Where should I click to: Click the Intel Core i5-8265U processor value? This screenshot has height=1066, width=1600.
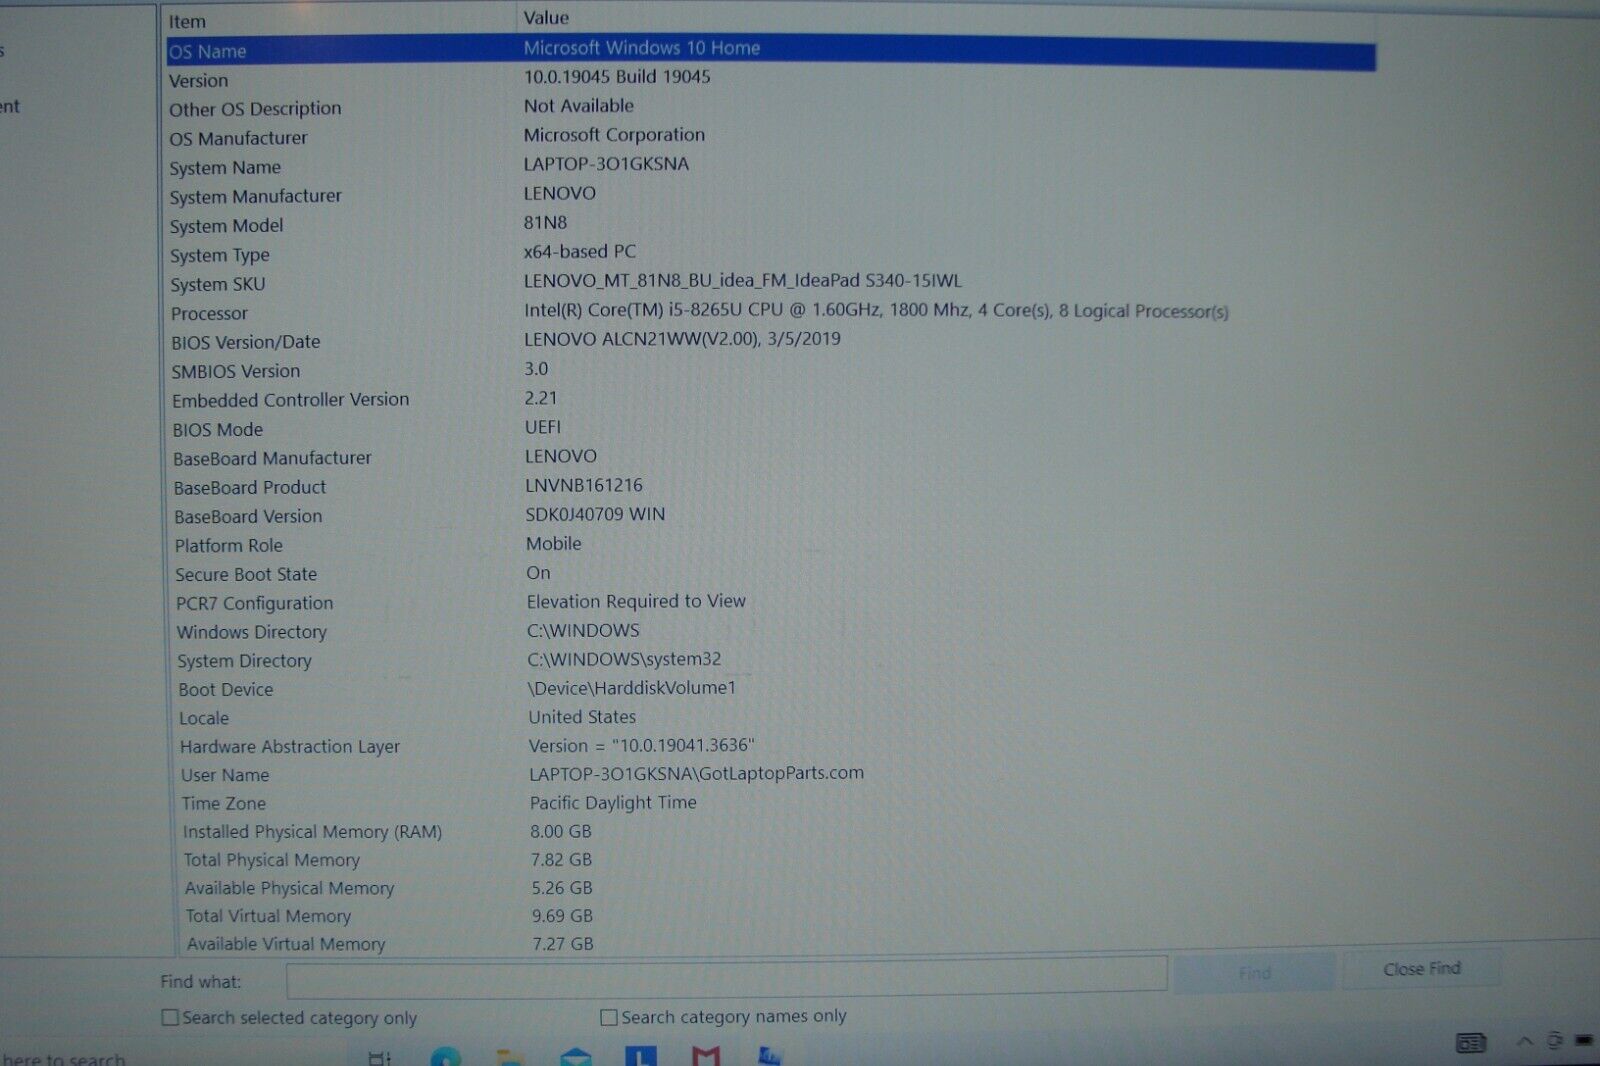(x=876, y=311)
